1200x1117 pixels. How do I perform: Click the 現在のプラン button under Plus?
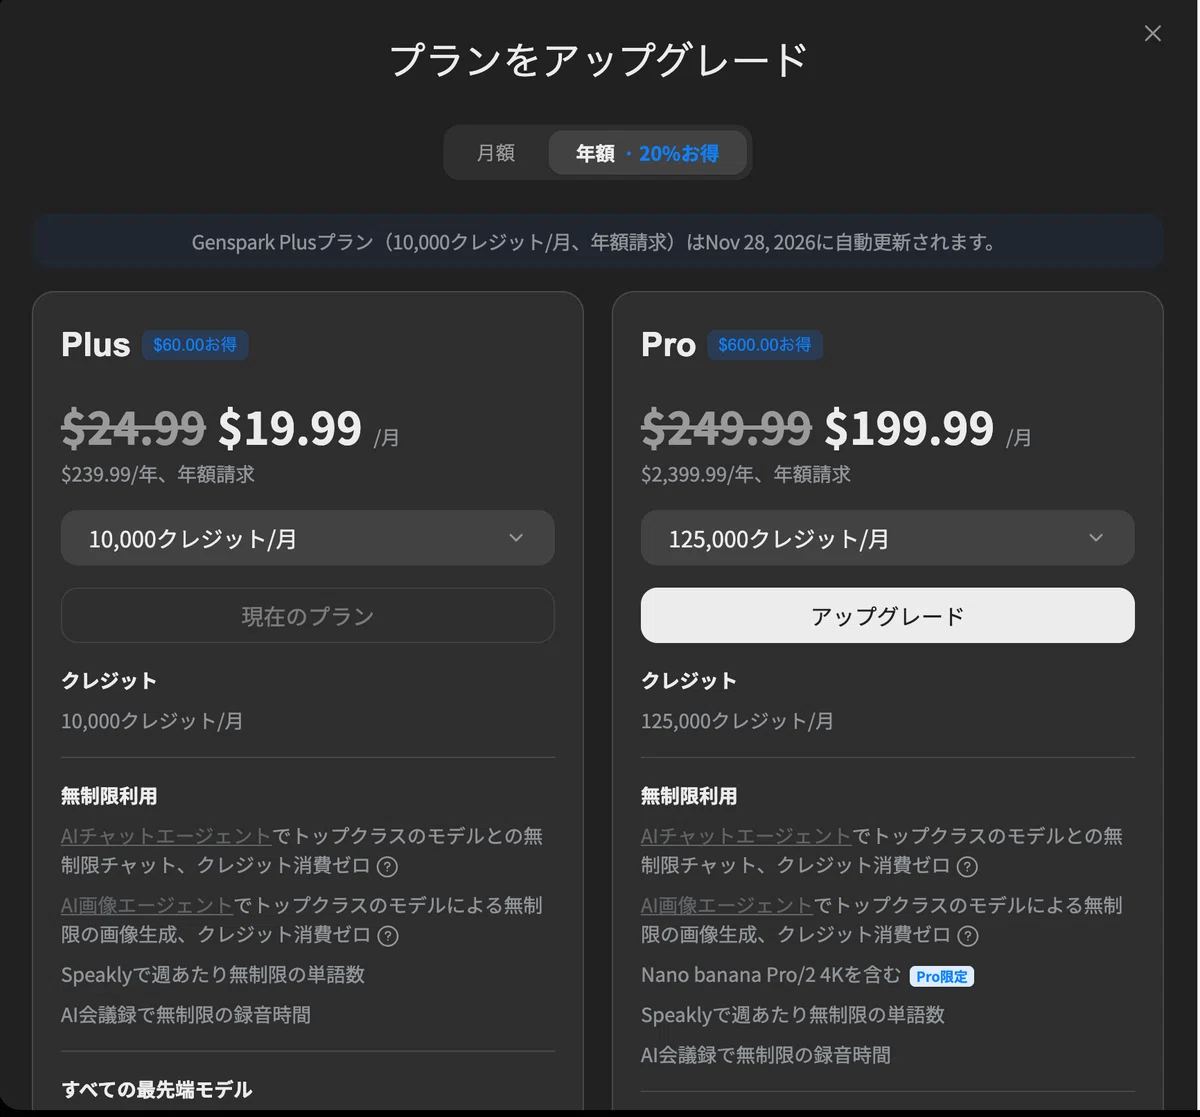click(x=308, y=615)
